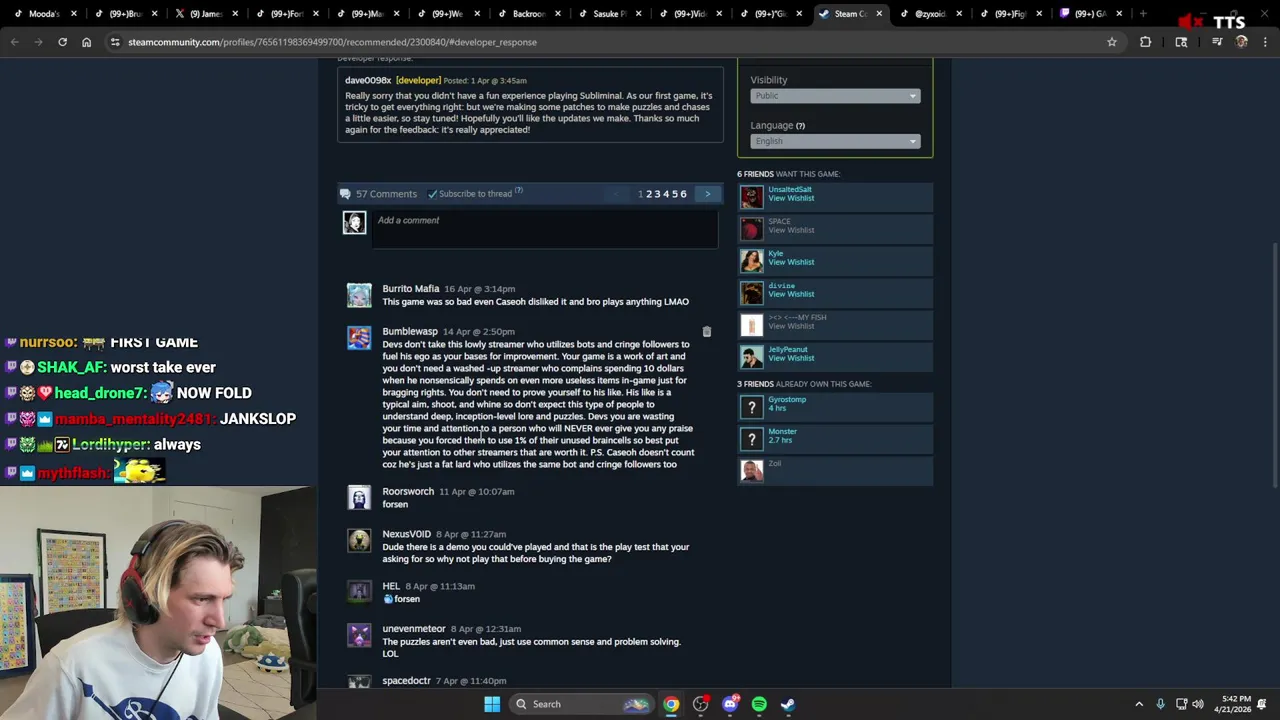Open unevenmeteor commenter name link
Screen dimensions: 1280x720
tap(414, 629)
